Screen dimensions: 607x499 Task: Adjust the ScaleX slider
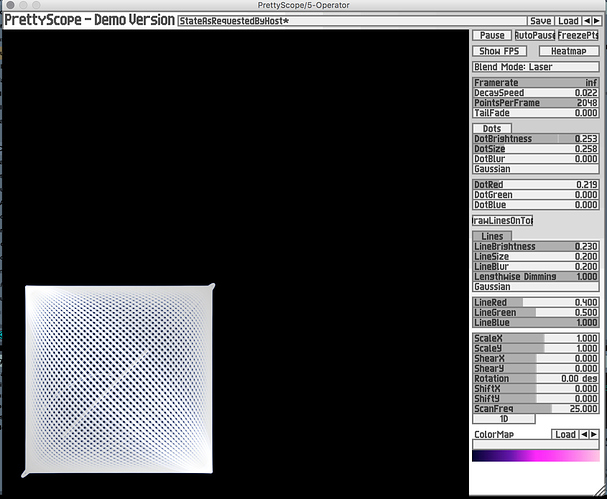536,338
